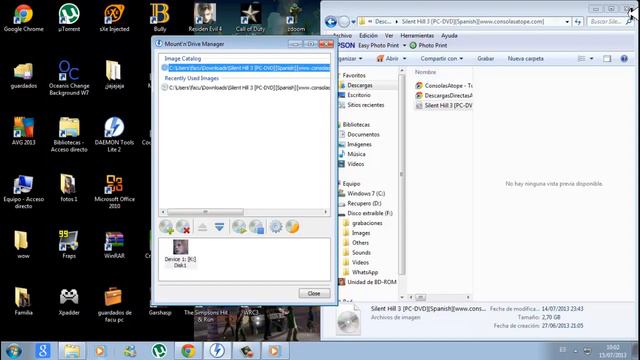The image size is (640, 360).
Task: Open the Ver menu
Action: 389,36
